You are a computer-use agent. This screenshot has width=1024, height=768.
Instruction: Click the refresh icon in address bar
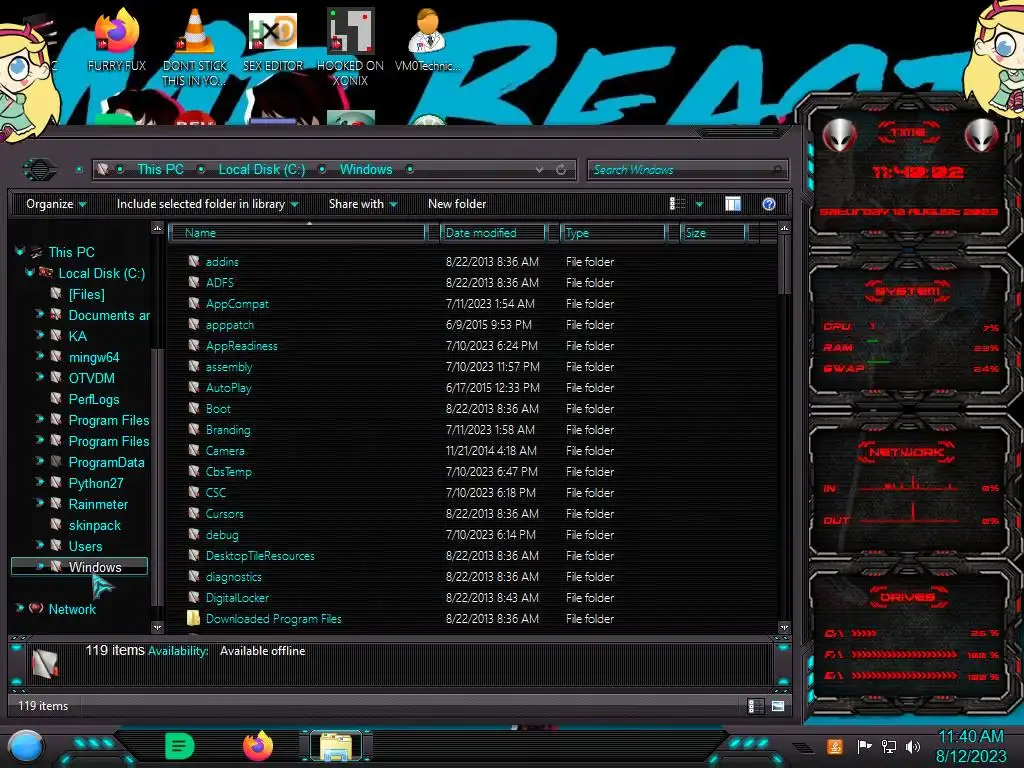click(561, 170)
